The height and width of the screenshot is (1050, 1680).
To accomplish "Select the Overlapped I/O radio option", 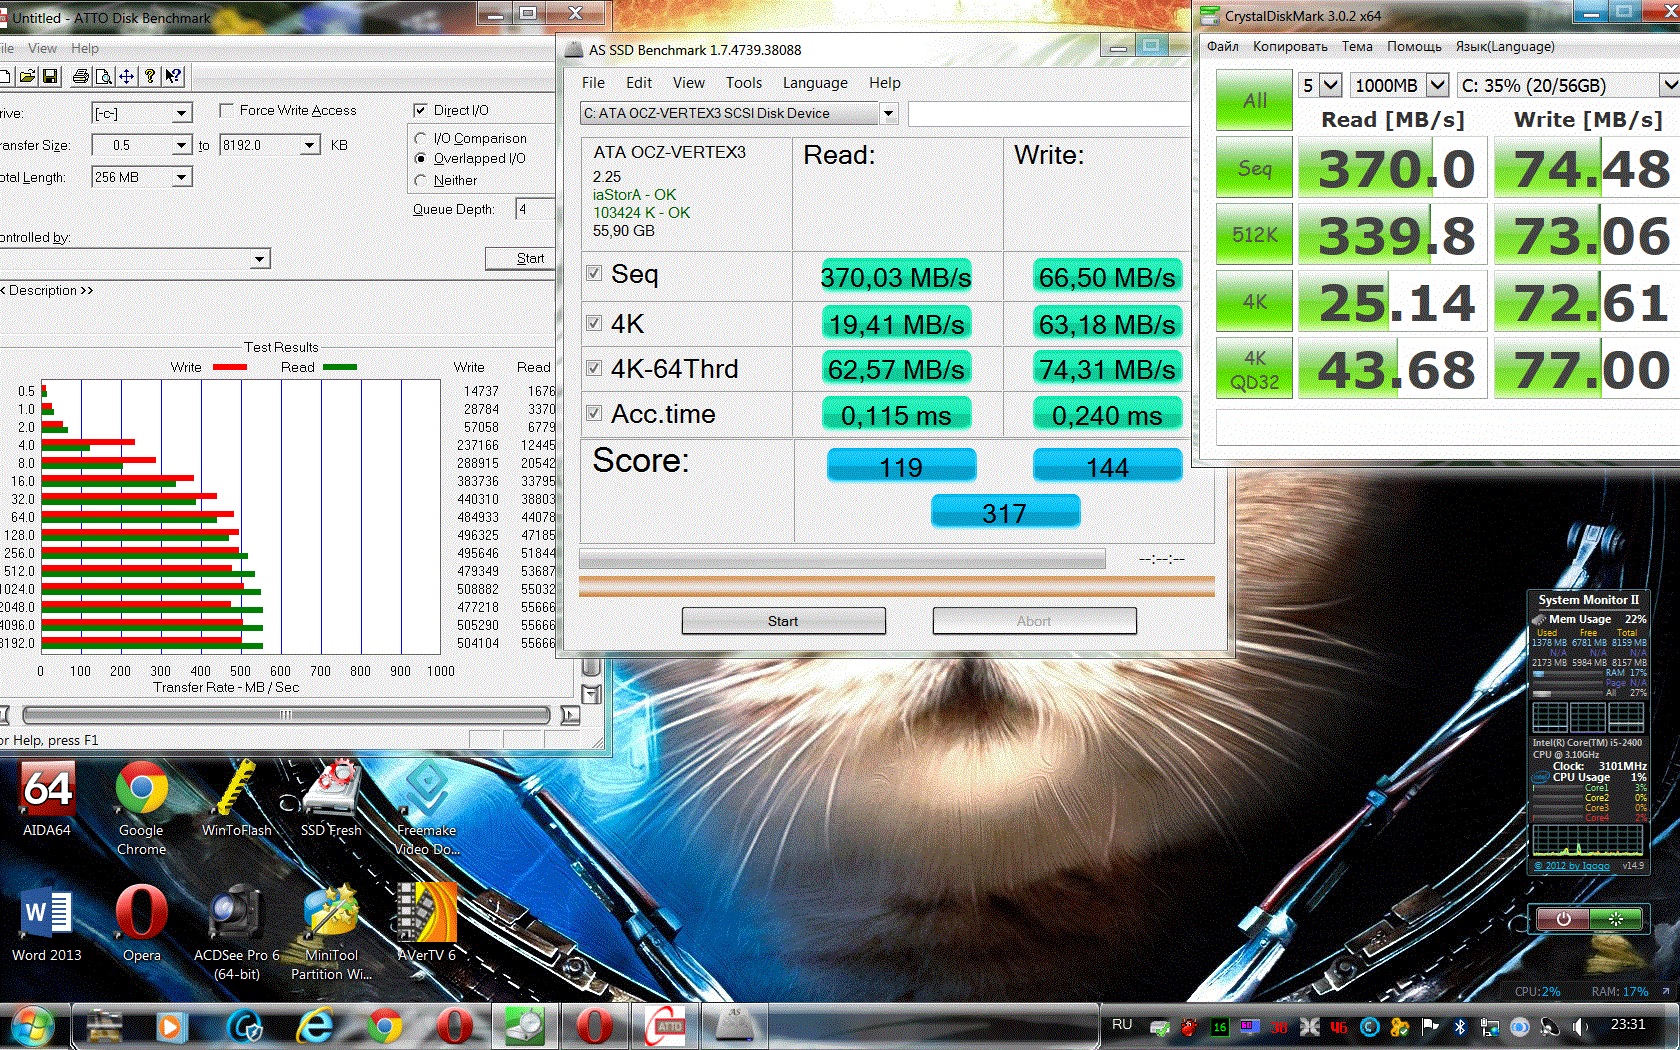I will 420,158.
